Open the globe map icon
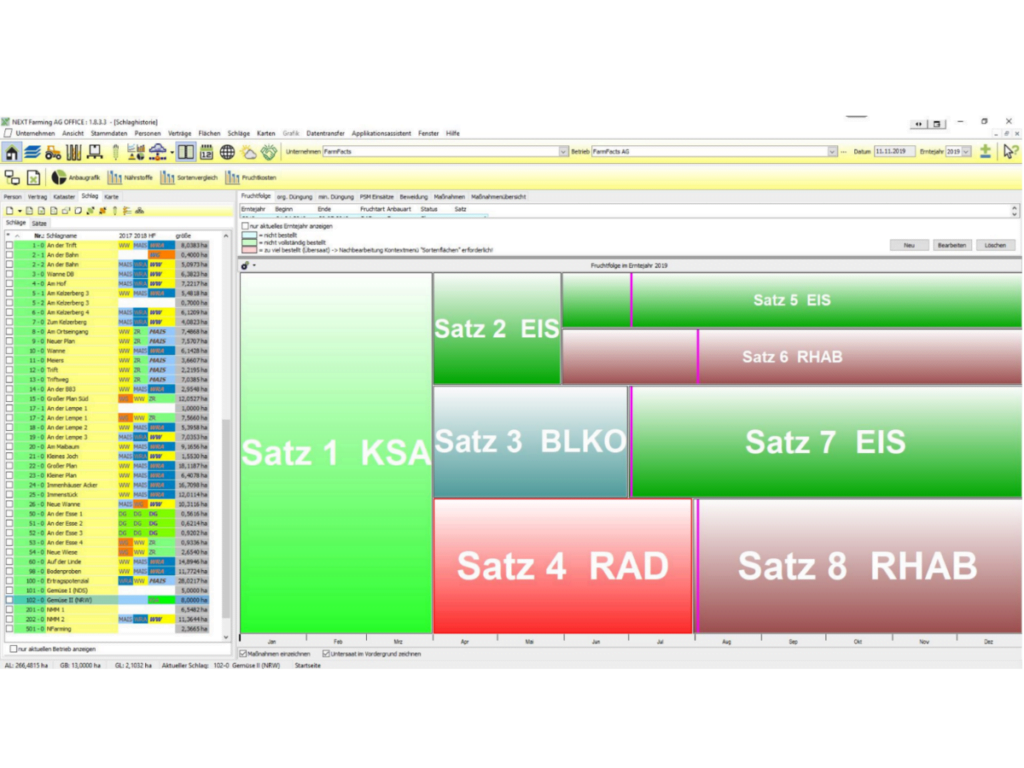This screenshot has width=1024, height=768. tap(227, 153)
